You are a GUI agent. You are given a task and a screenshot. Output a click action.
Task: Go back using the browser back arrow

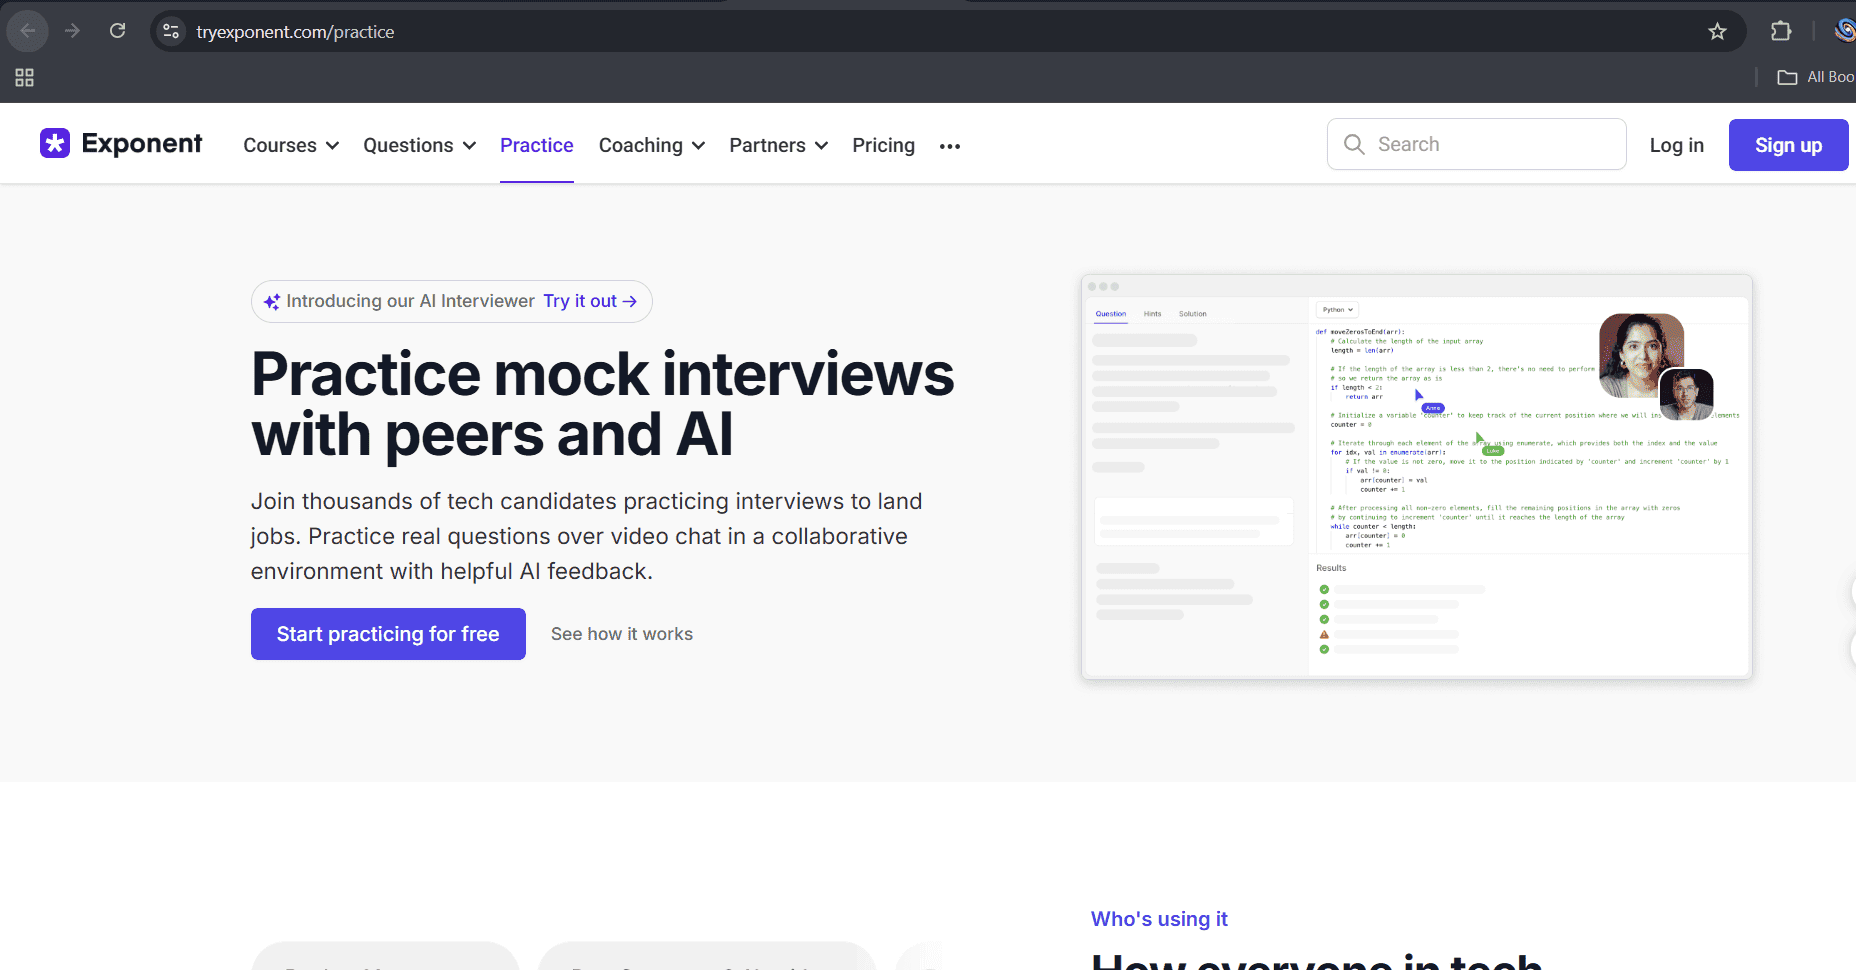(x=27, y=30)
